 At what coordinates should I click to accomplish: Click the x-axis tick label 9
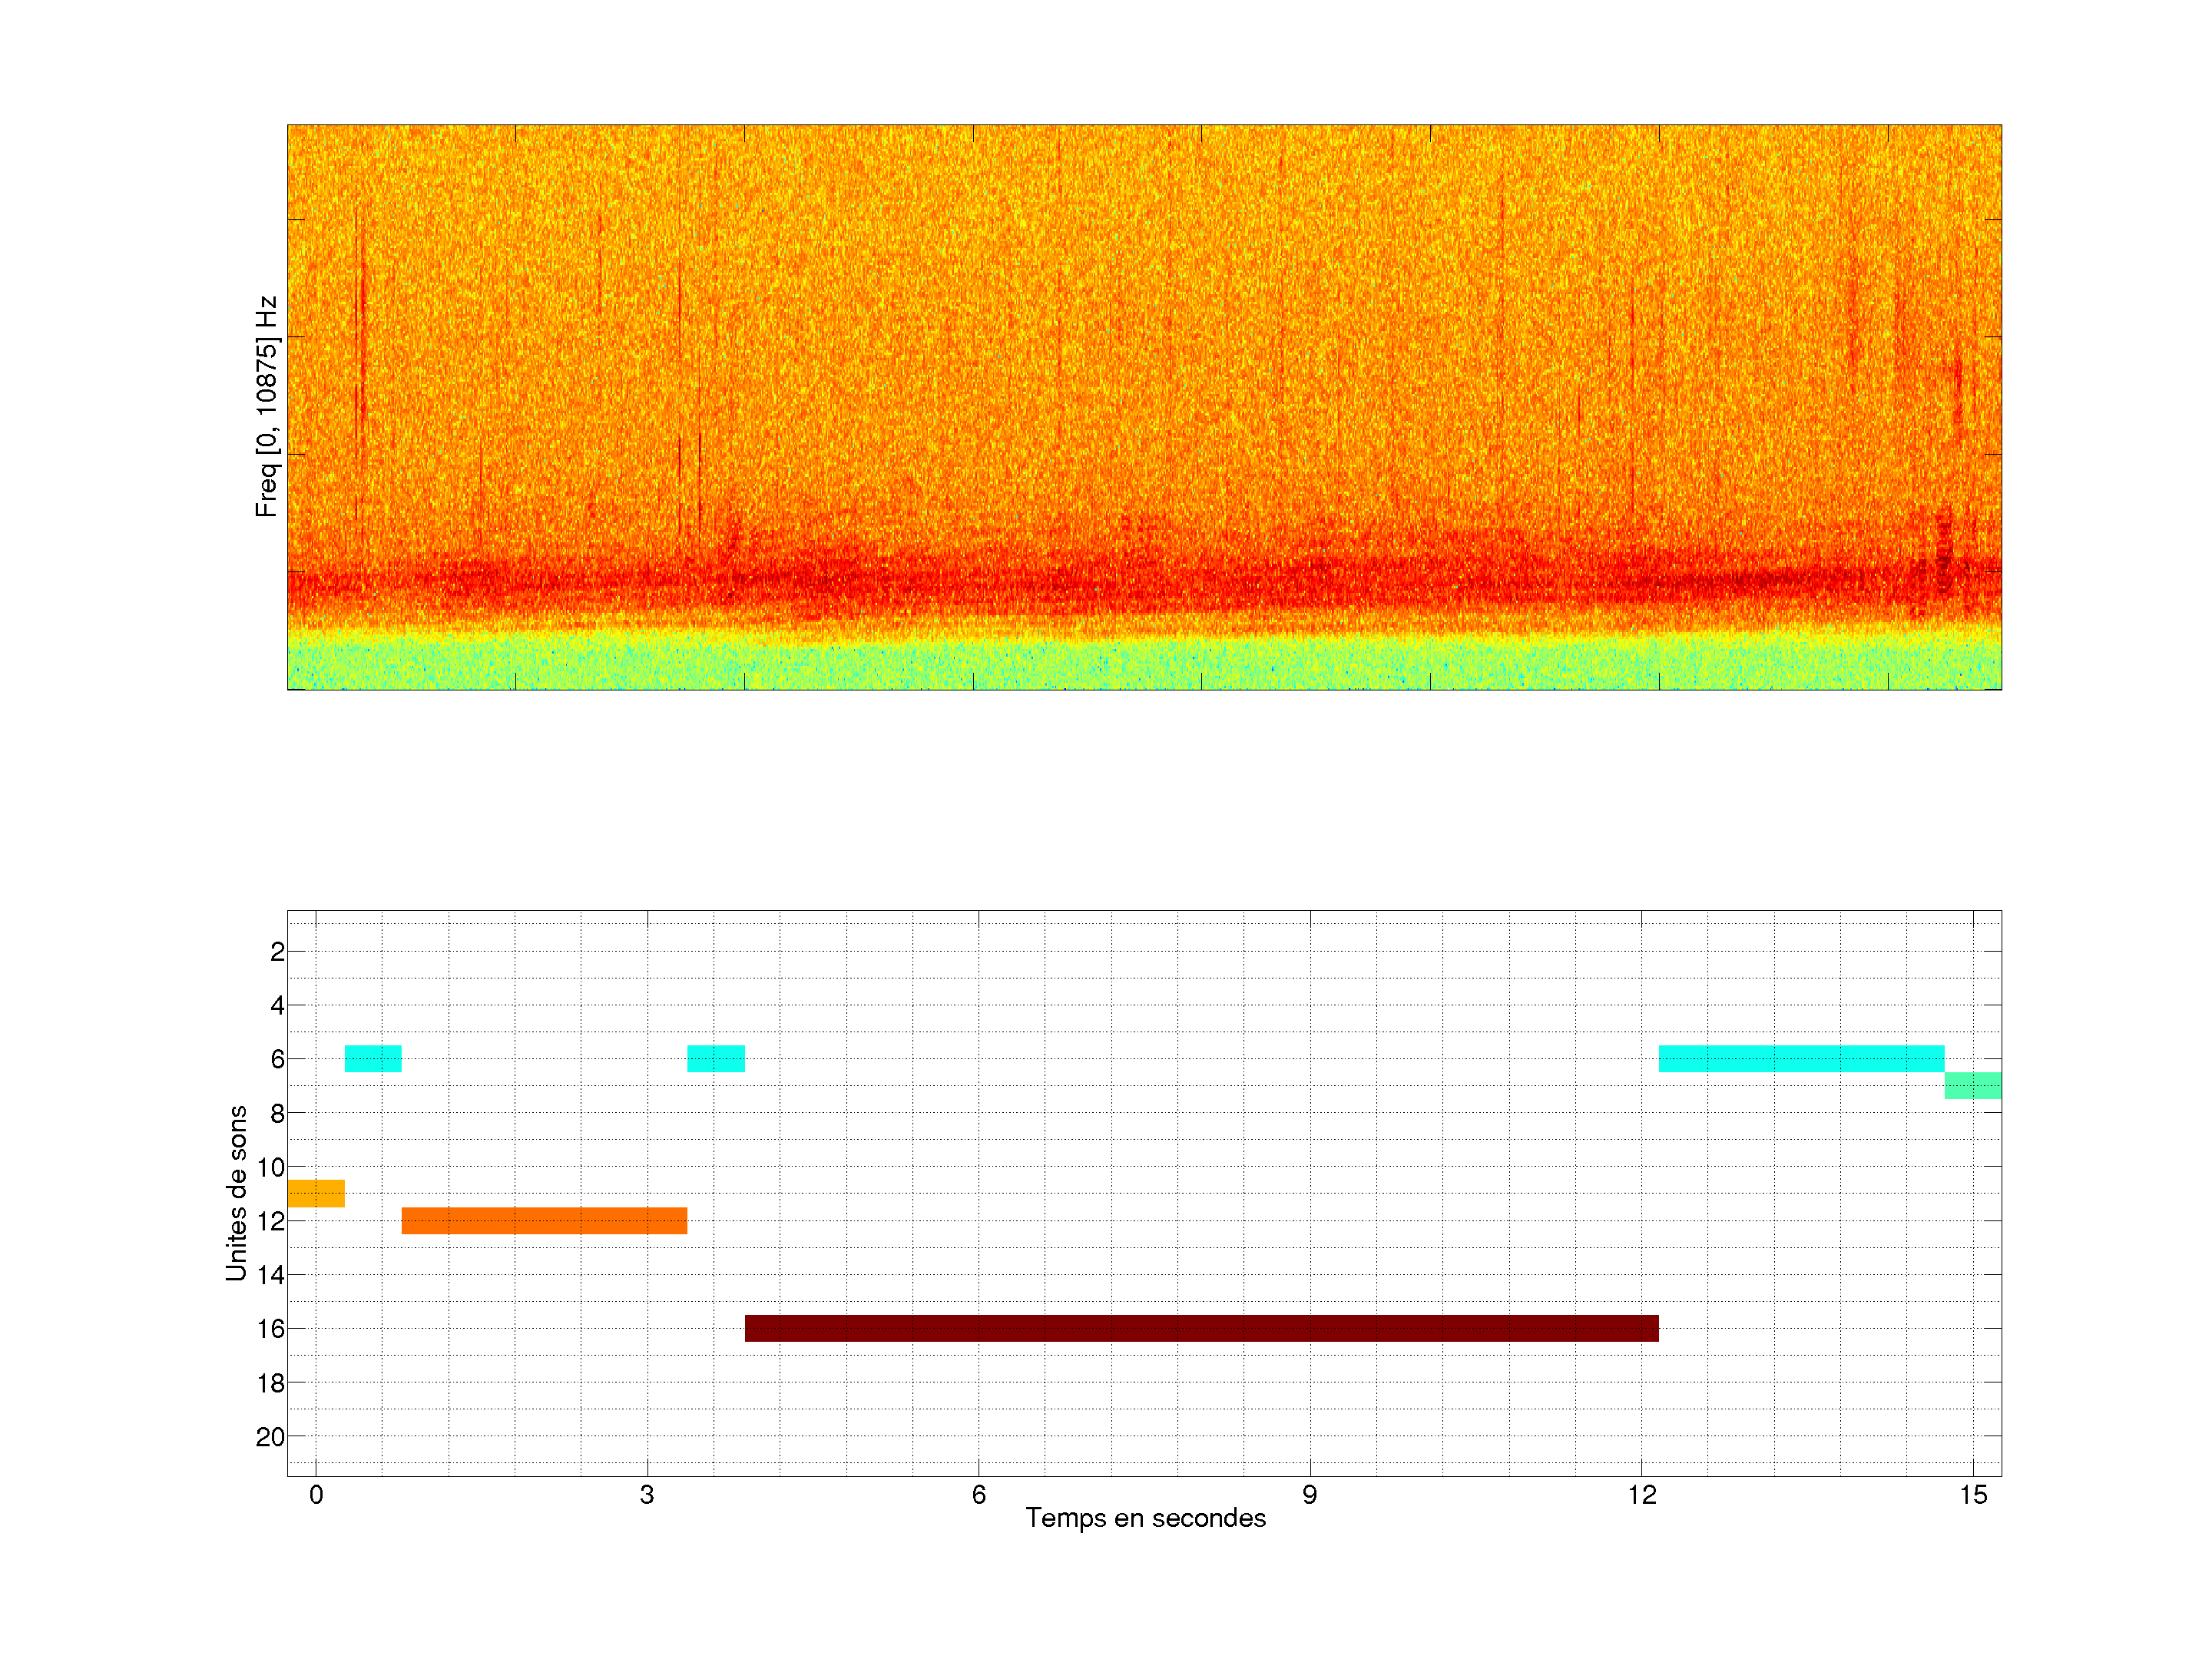pyautogui.click(x=1309, y=1495)
